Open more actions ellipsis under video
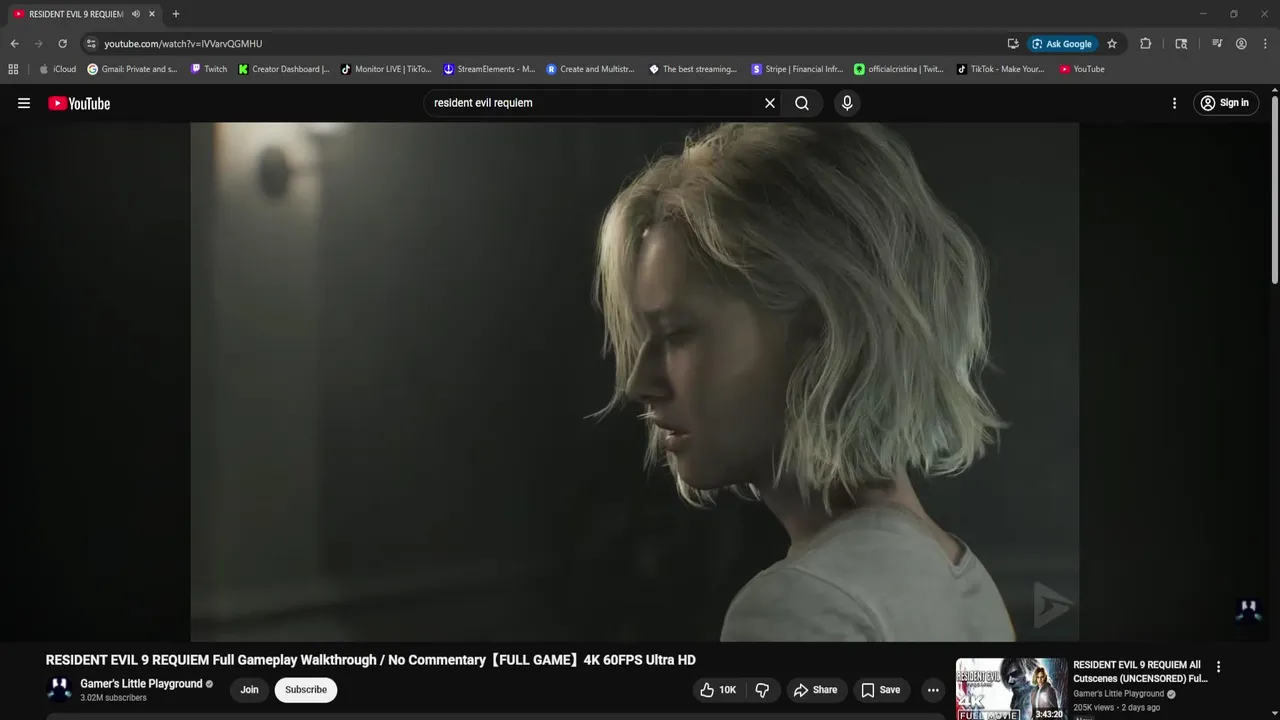Viewport: 1280px width, 720px height. (933, 690)
